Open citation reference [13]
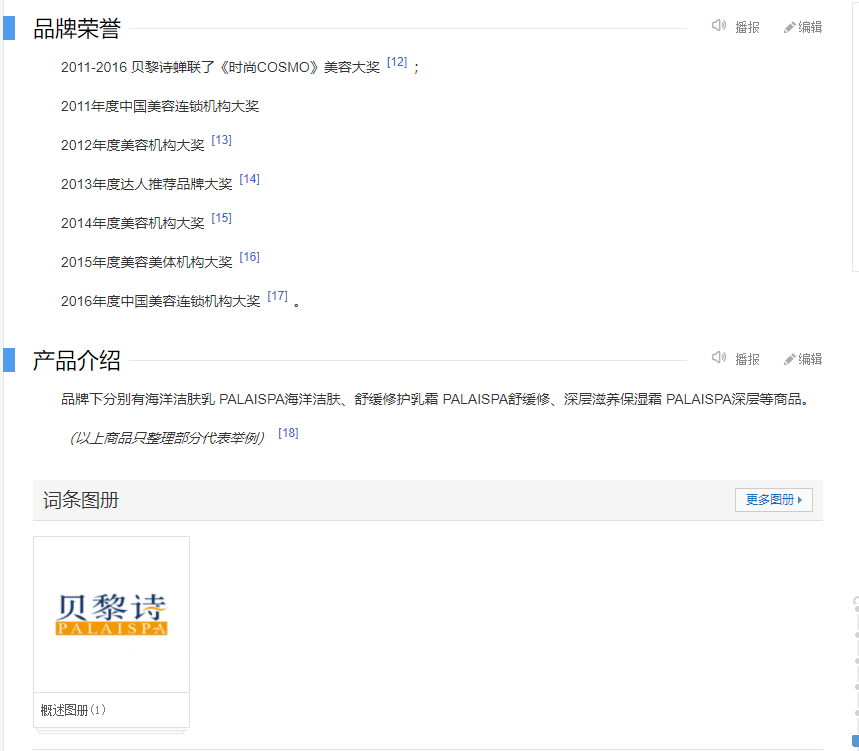Image resolution: width=859 pixels, height=751 pixels. (221, 140)
